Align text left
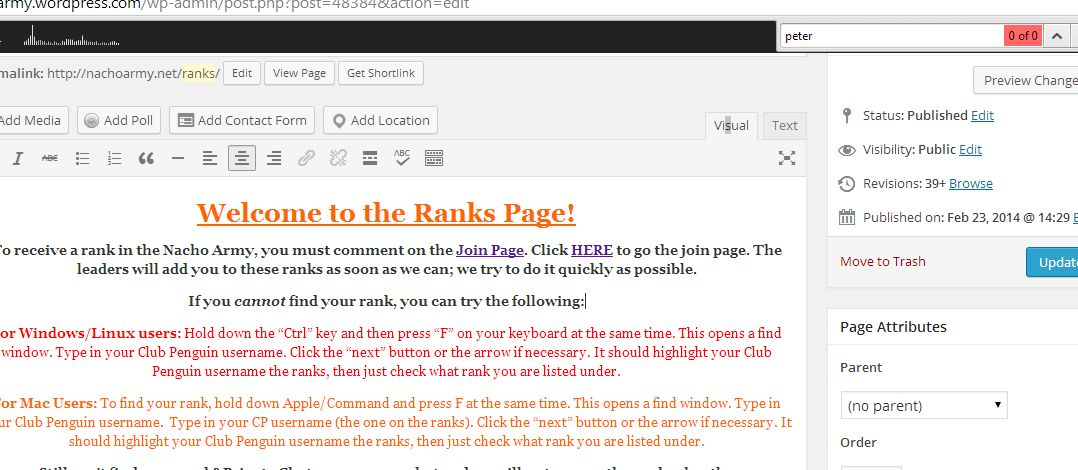Screen dimensions: 1078x470 click(209, 158)
